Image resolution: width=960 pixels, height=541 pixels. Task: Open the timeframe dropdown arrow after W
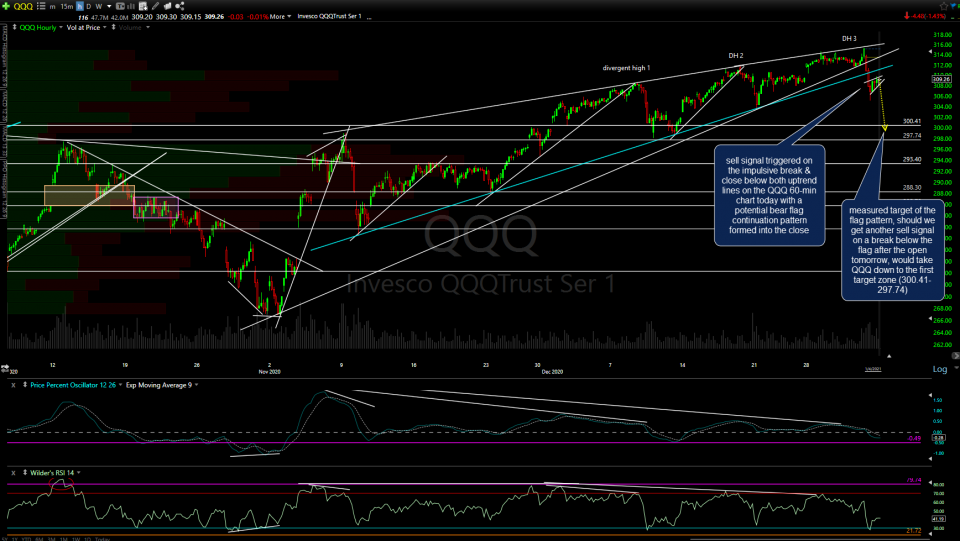click(109, 6)
